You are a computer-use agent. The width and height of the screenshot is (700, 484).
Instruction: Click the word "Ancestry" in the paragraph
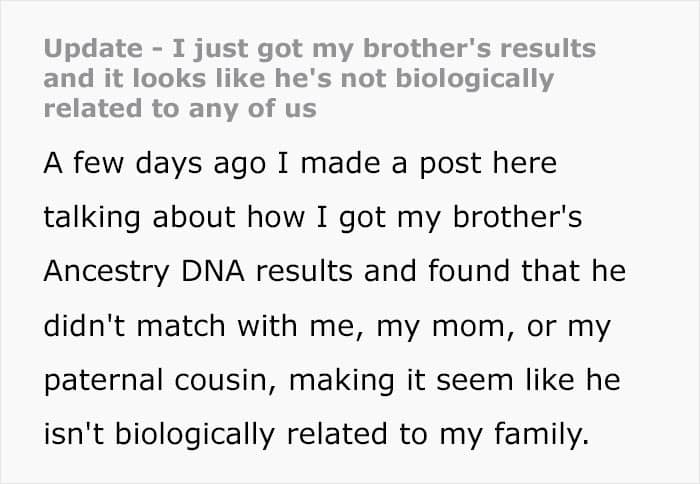pos(106,271)
